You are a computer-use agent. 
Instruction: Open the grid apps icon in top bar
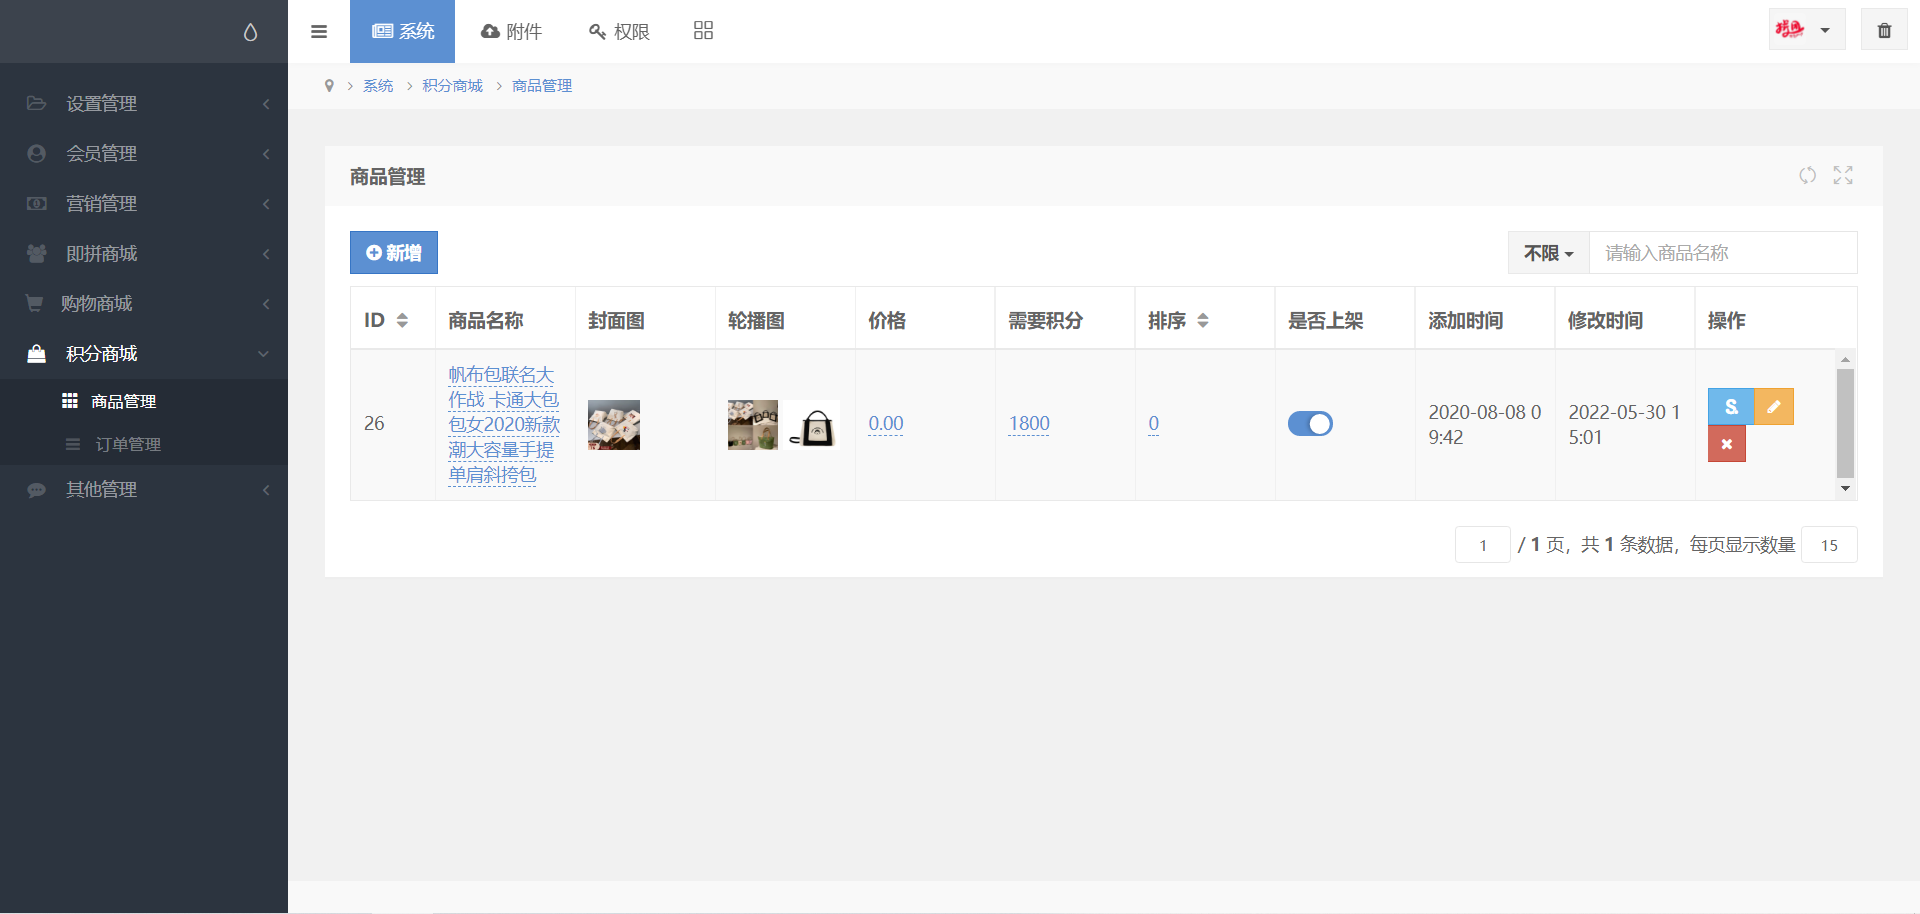(x=703, y=31)
